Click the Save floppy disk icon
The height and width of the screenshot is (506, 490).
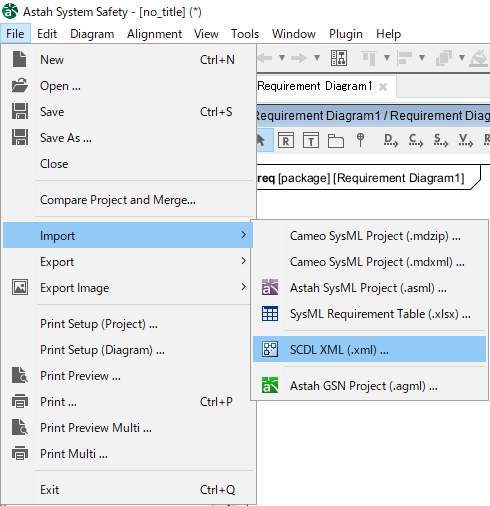pyautogui.click(x=20, y=111)
